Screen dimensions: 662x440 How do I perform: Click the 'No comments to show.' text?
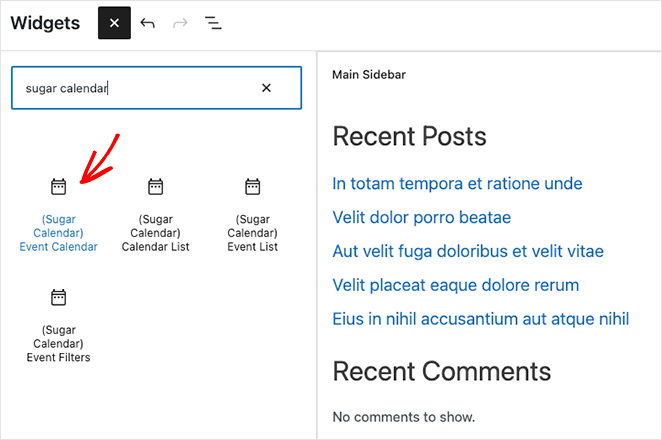(404, 417)
